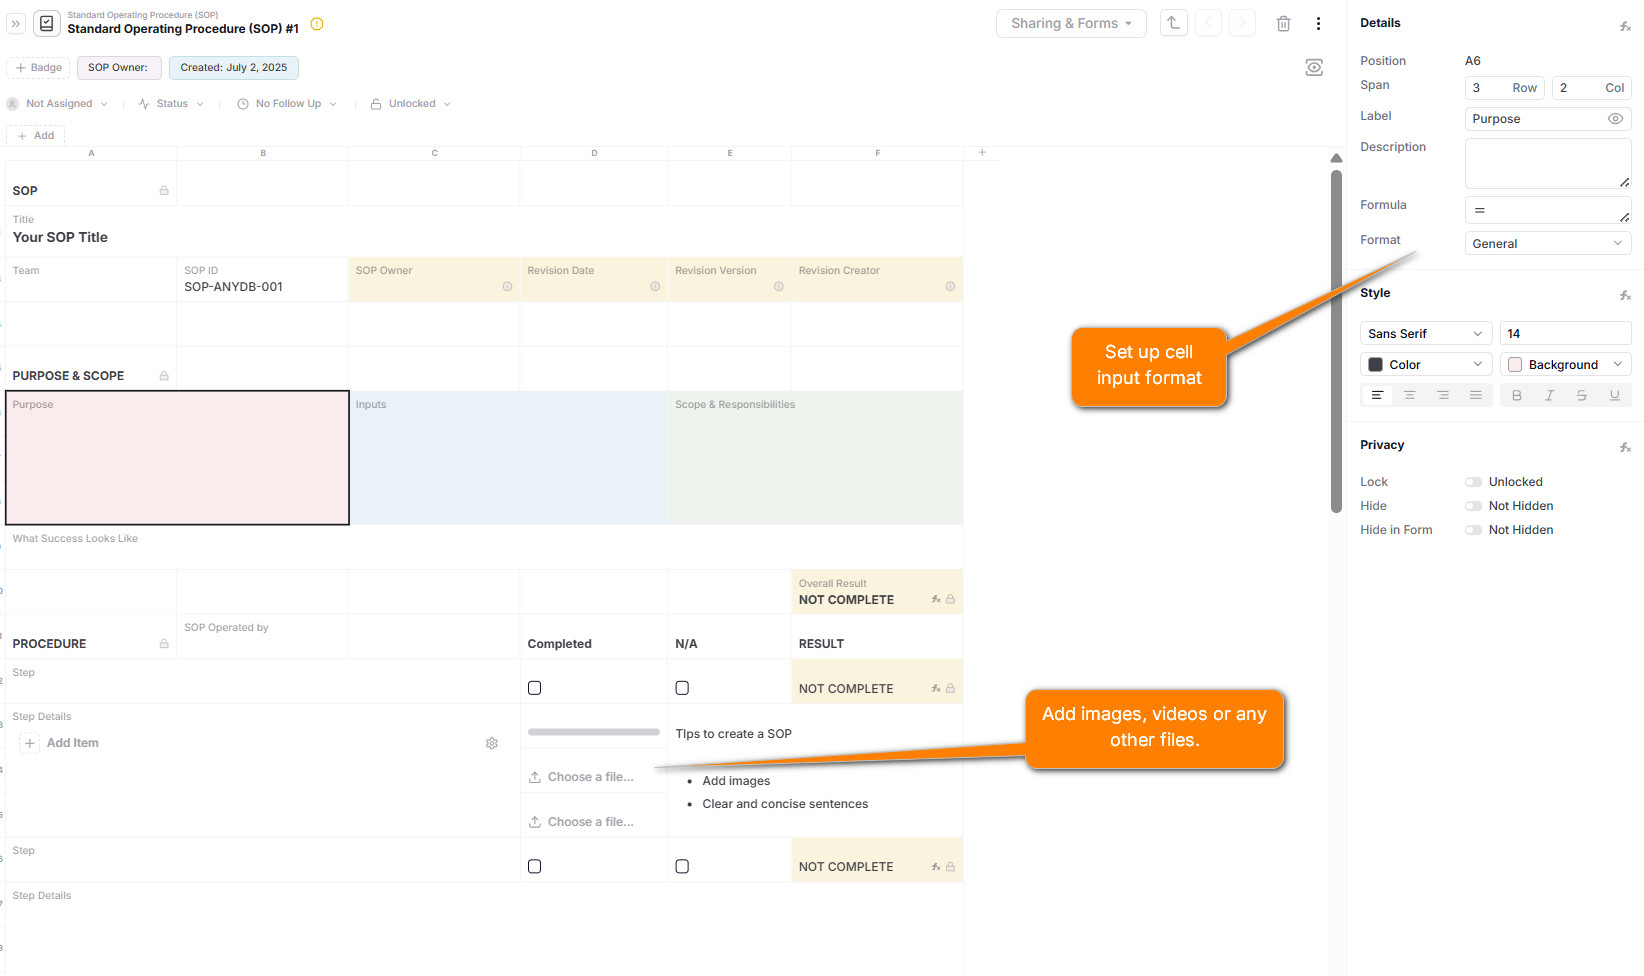Viewport: 1644px width, 976px height.
Task: Click Created July 2, 2025 badge
Action: (x=234, y=68)
